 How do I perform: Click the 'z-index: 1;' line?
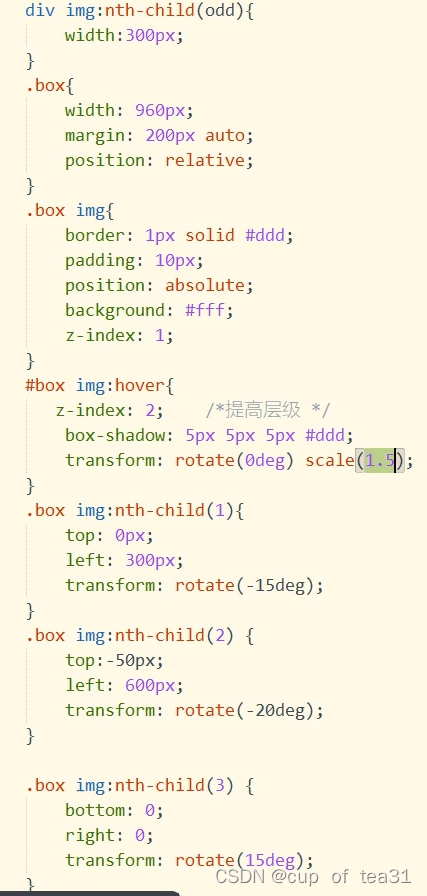coord(119,335)
